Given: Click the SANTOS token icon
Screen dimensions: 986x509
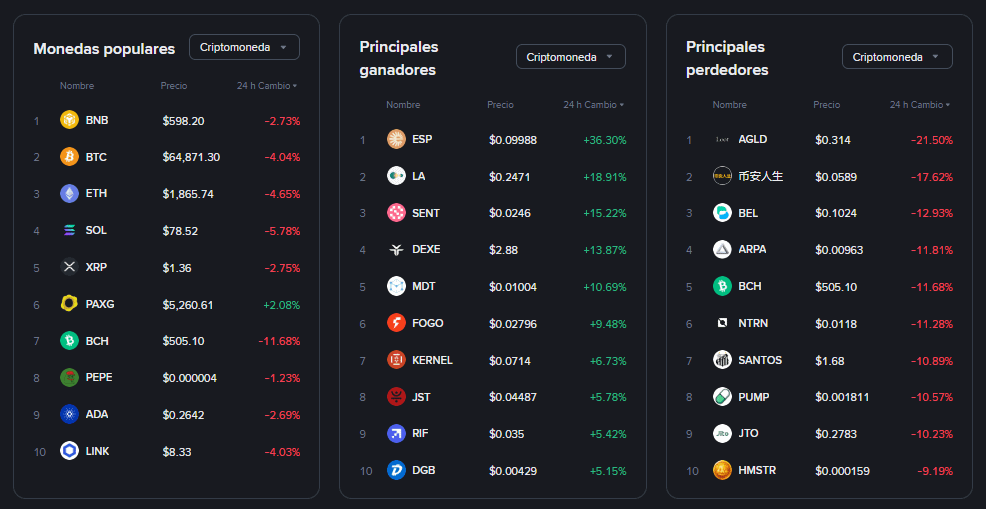Looking at the screenshot, I should pyautogui.click(x=722, y=360).
